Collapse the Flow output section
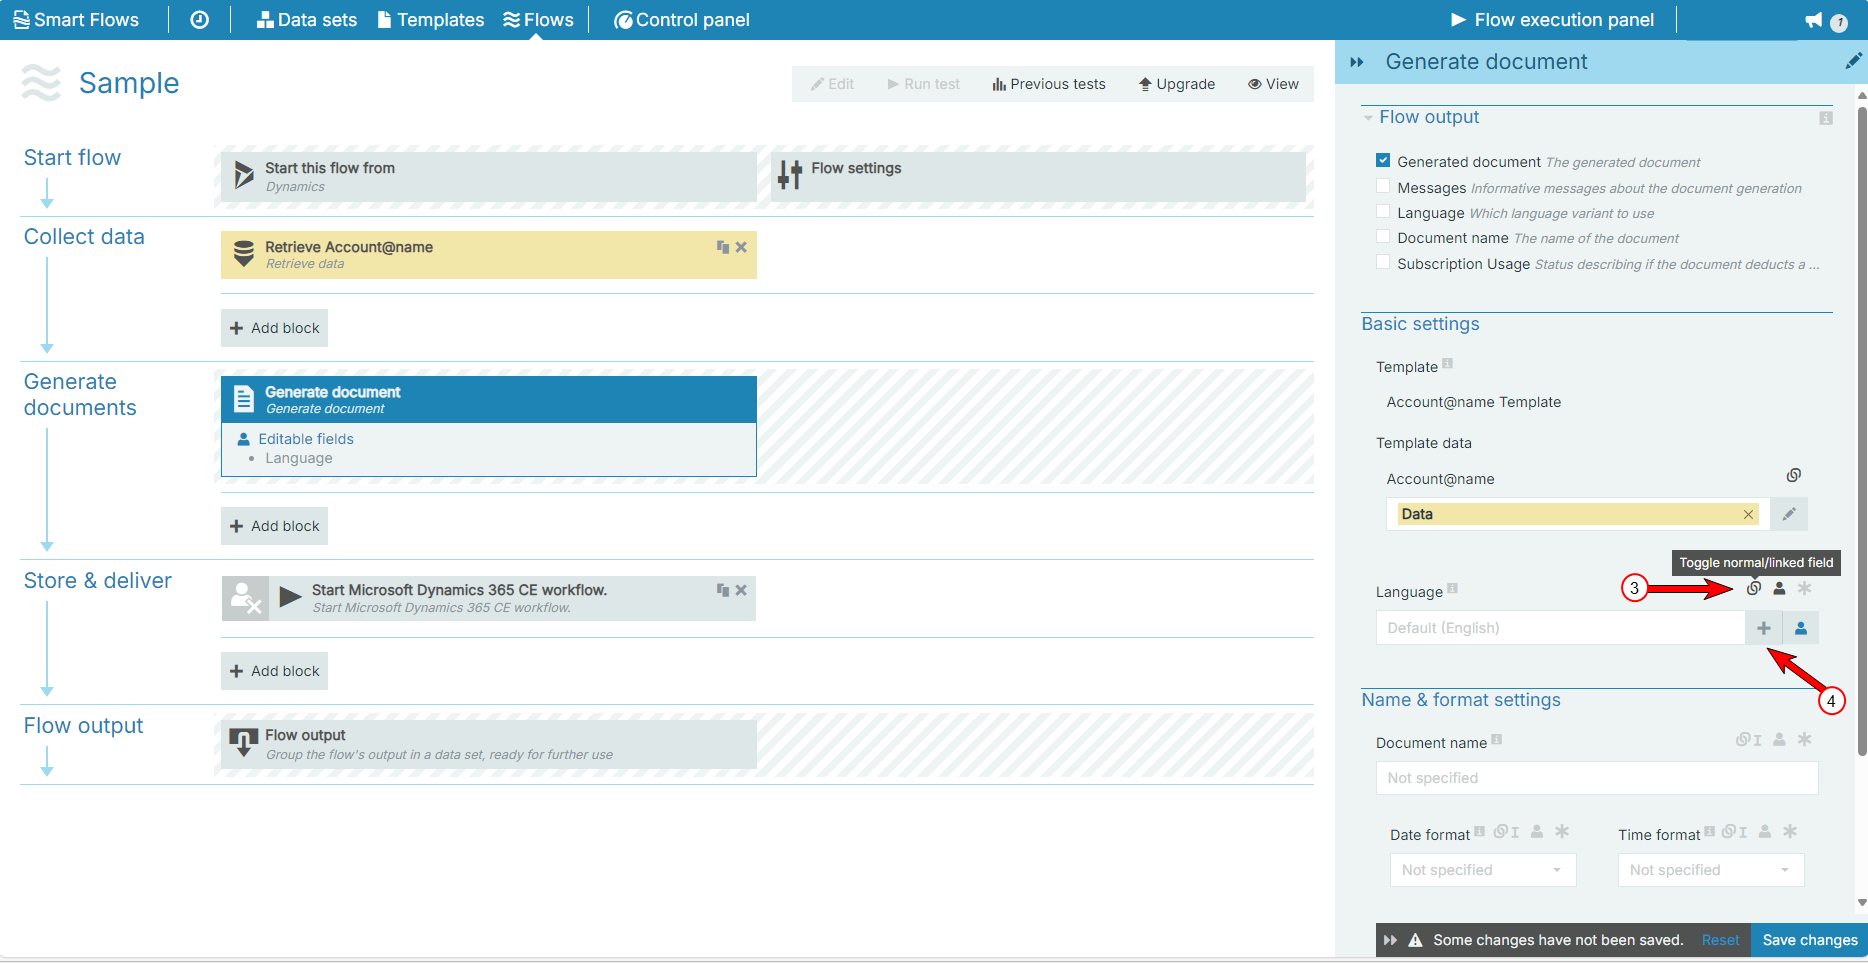This screenshot has height=963, width=1868. pyautogui.click(x=1368, y=118)
